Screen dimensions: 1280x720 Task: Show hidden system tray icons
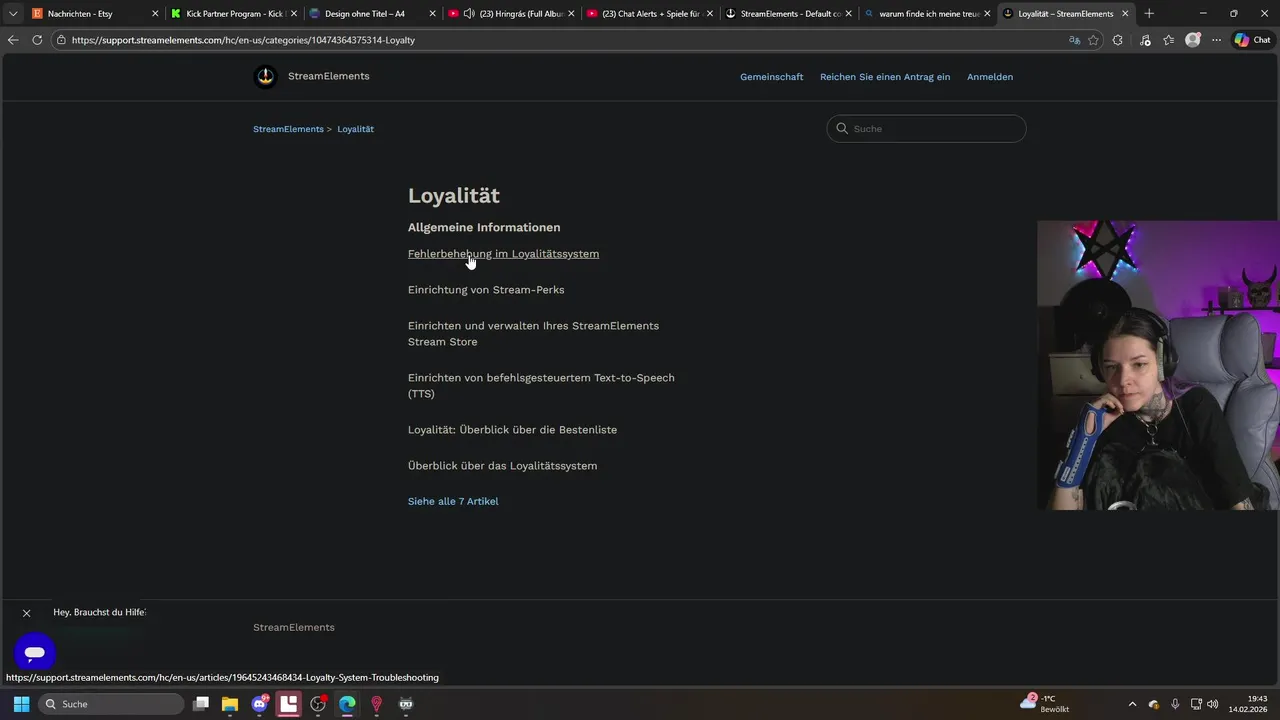click(x=1132, y=704)
